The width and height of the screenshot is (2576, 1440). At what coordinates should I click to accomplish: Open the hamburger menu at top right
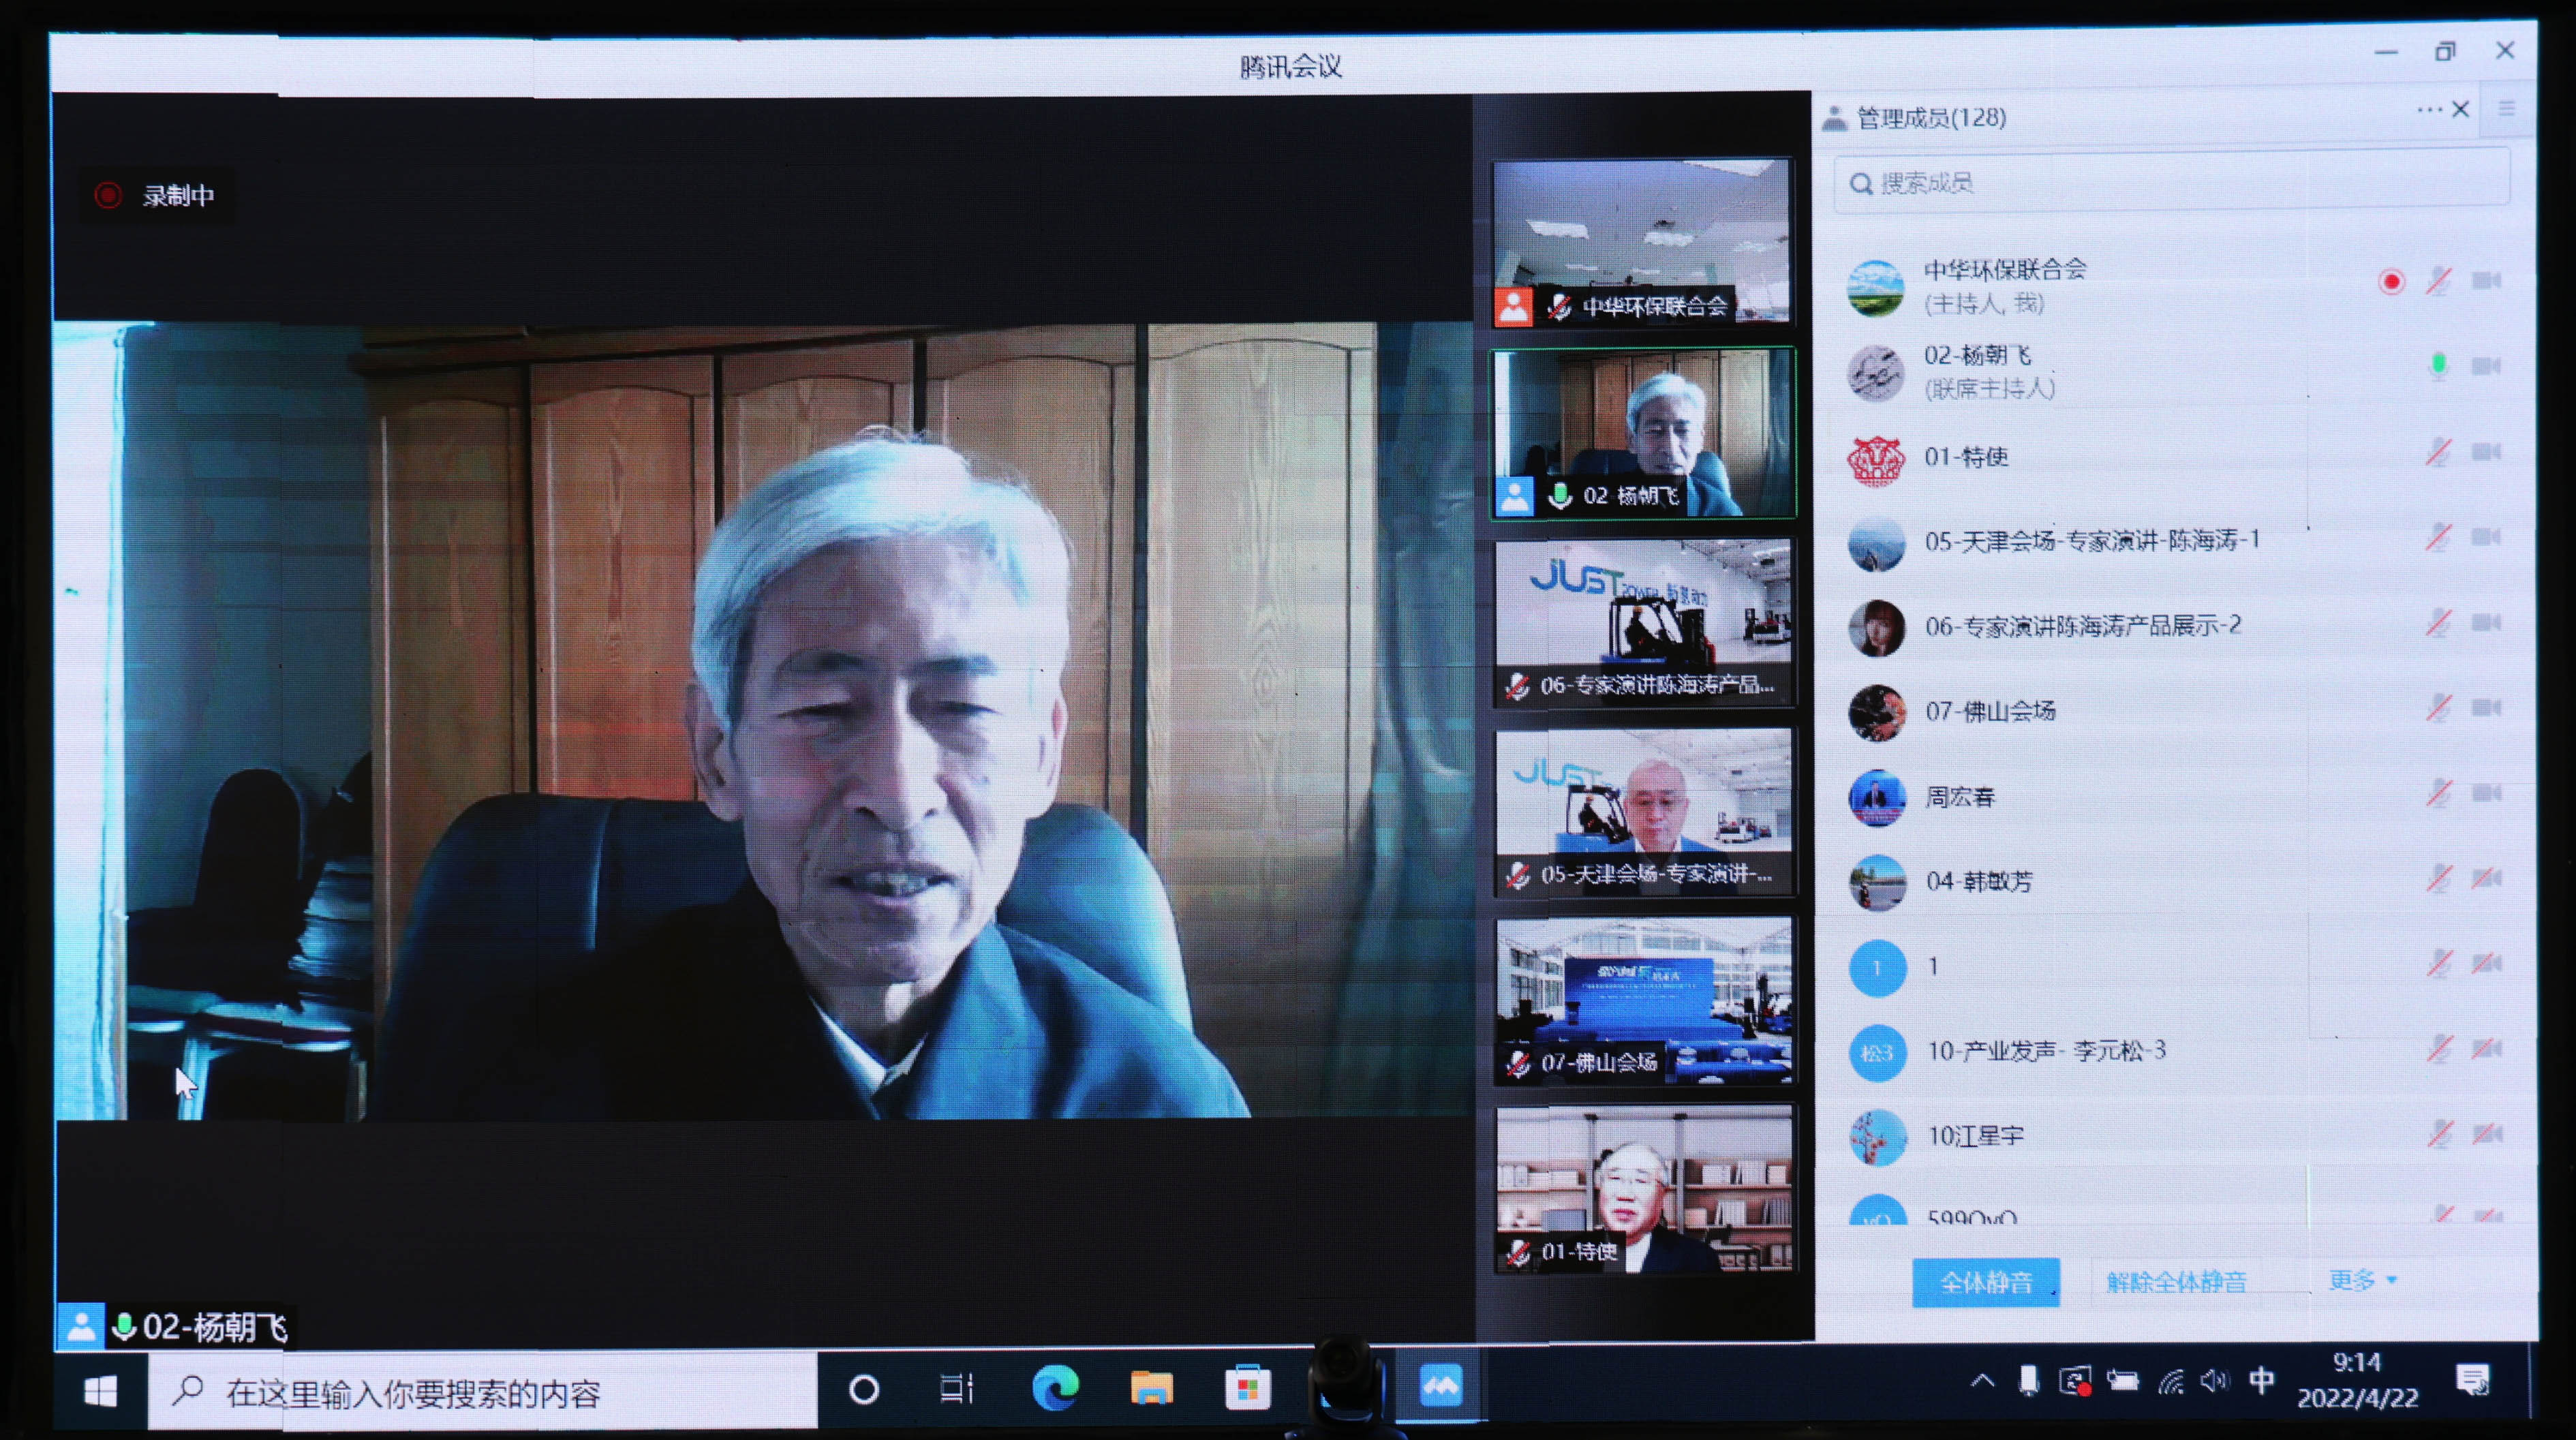coord(2507,108)
